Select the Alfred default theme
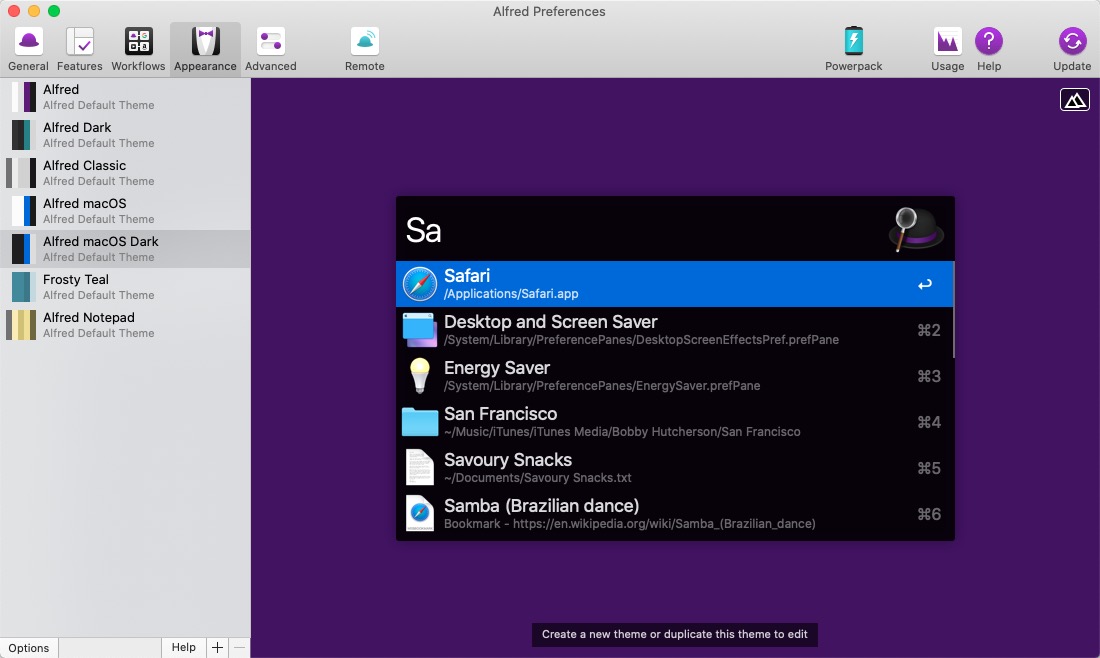This screenshot has width=1100, height=658. (125, 97)
